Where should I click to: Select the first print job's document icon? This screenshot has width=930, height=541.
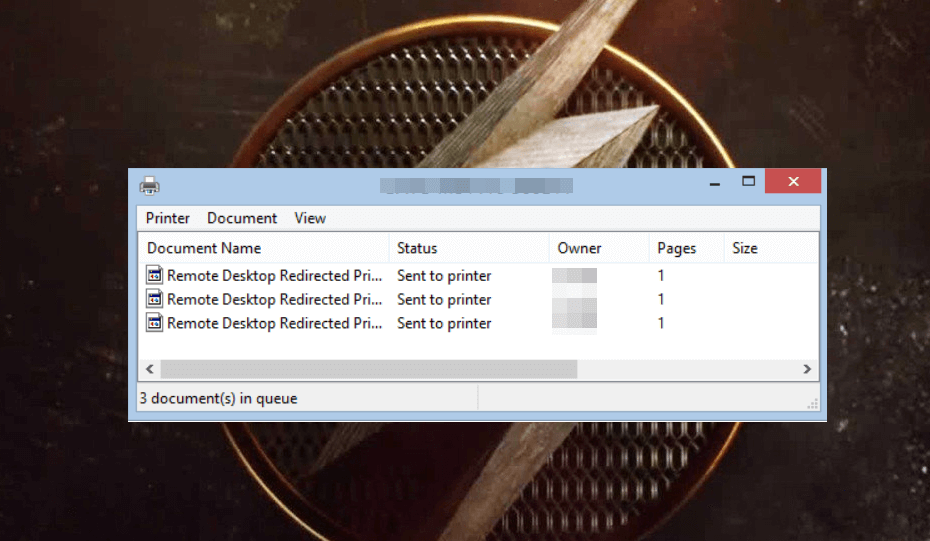tap(154, 275)
